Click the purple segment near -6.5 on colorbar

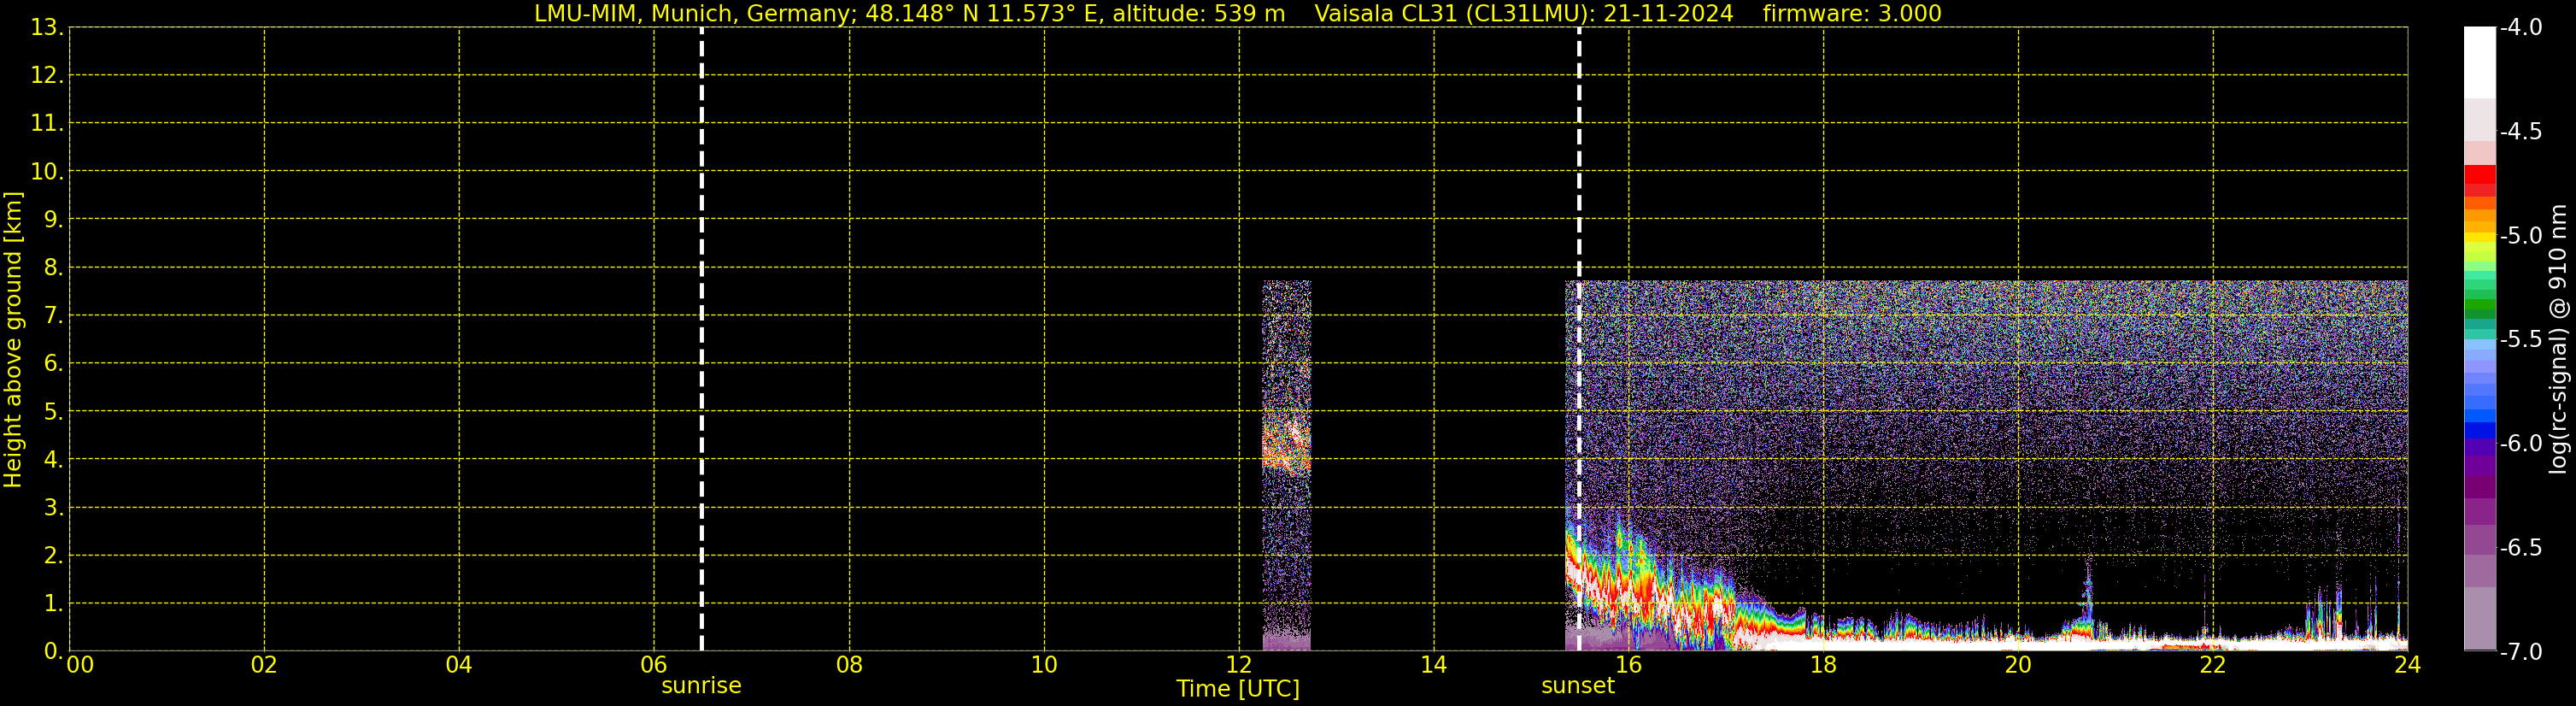[x=2479, y=540]
